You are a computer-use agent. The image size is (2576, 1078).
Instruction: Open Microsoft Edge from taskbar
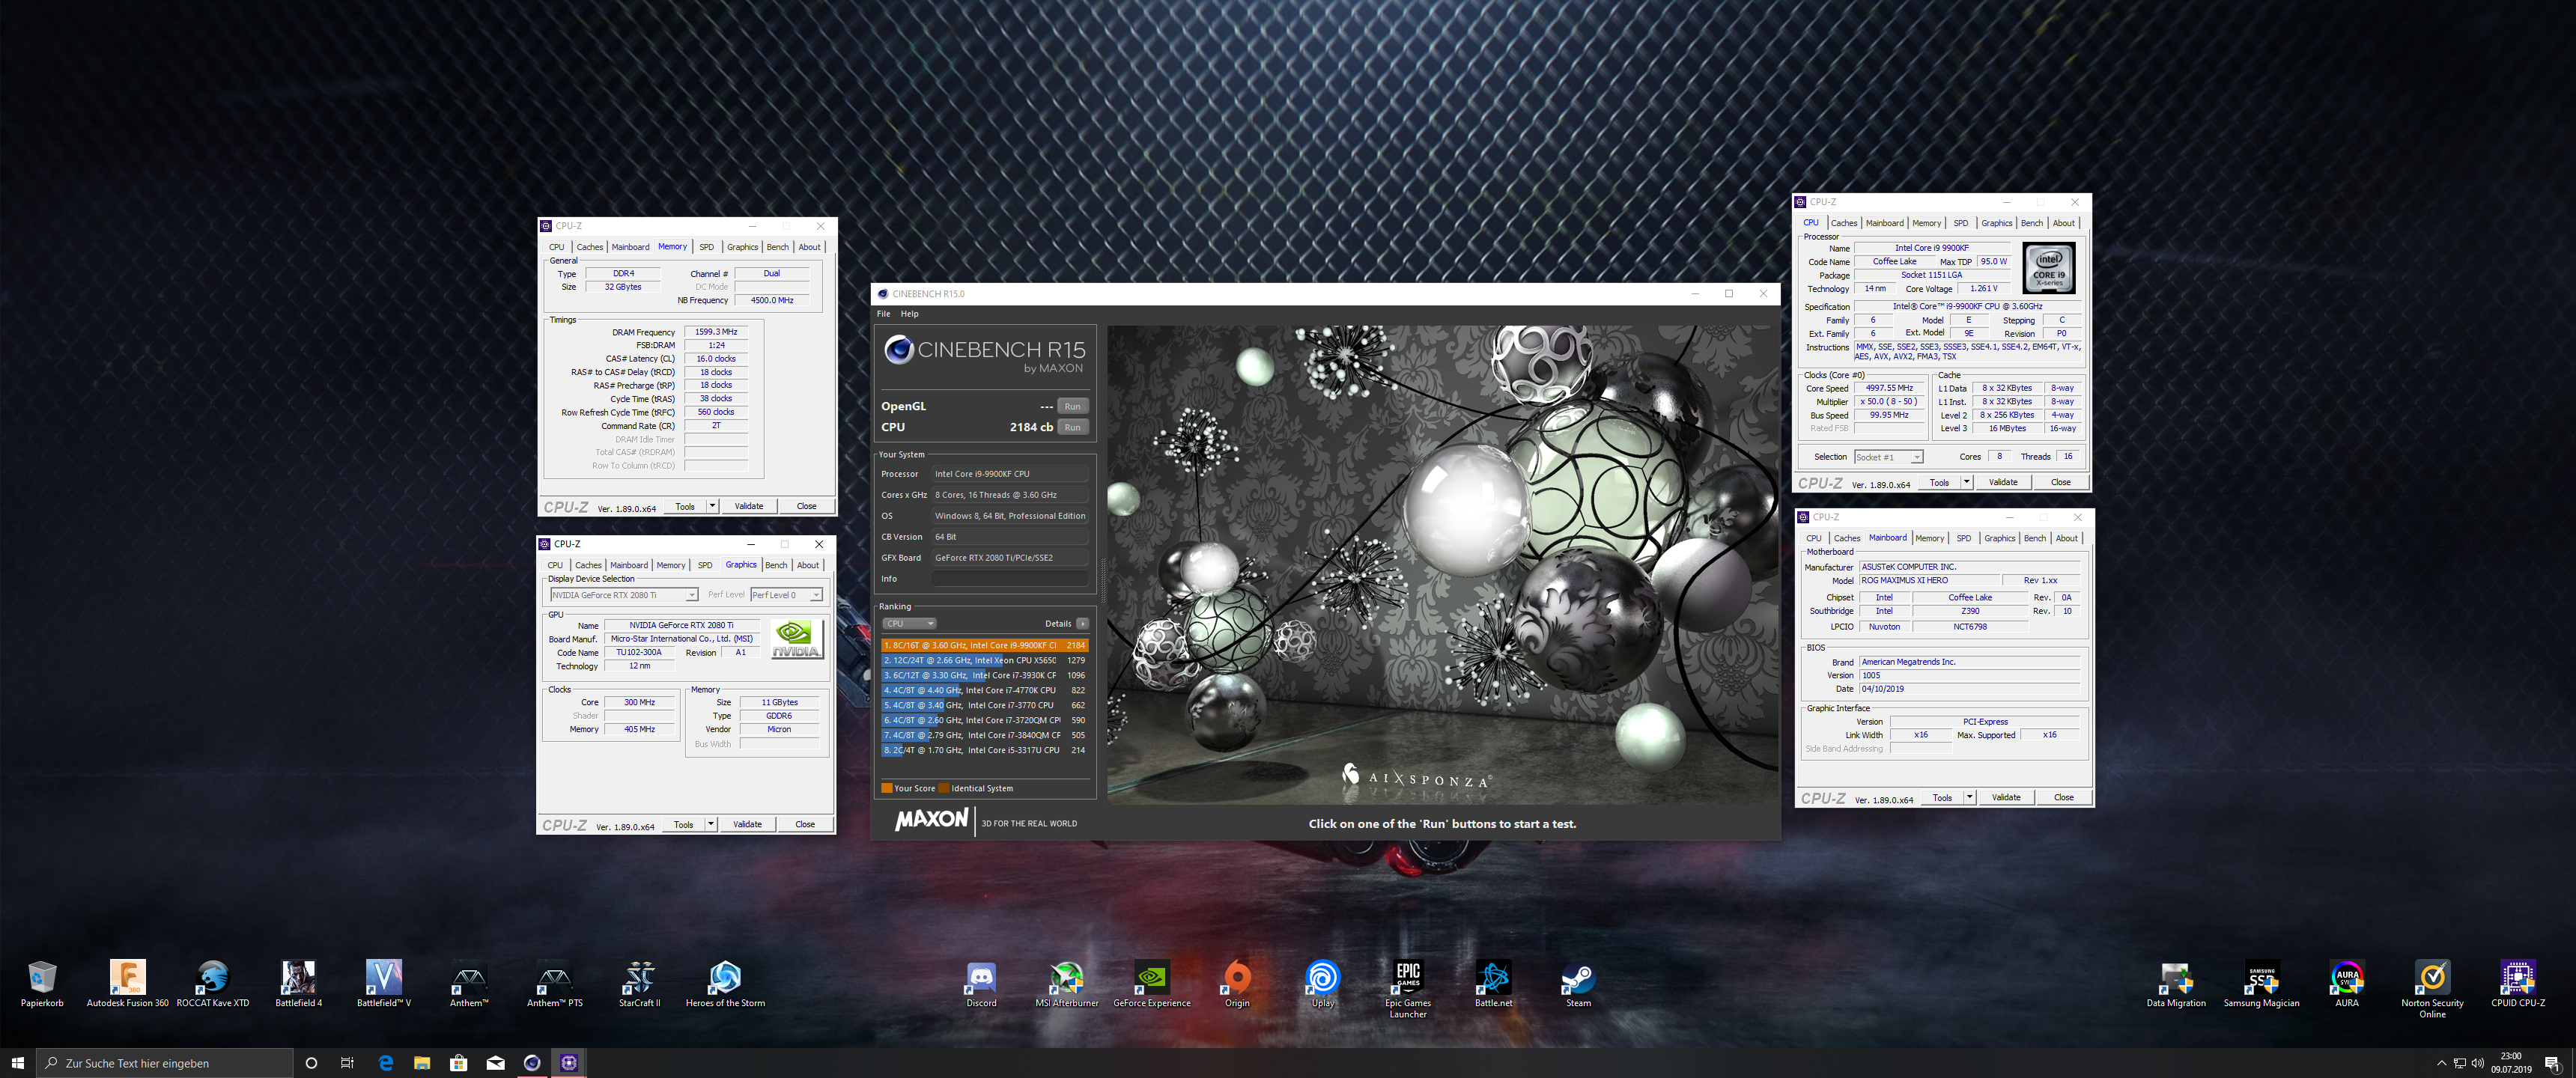(385, 1063)
